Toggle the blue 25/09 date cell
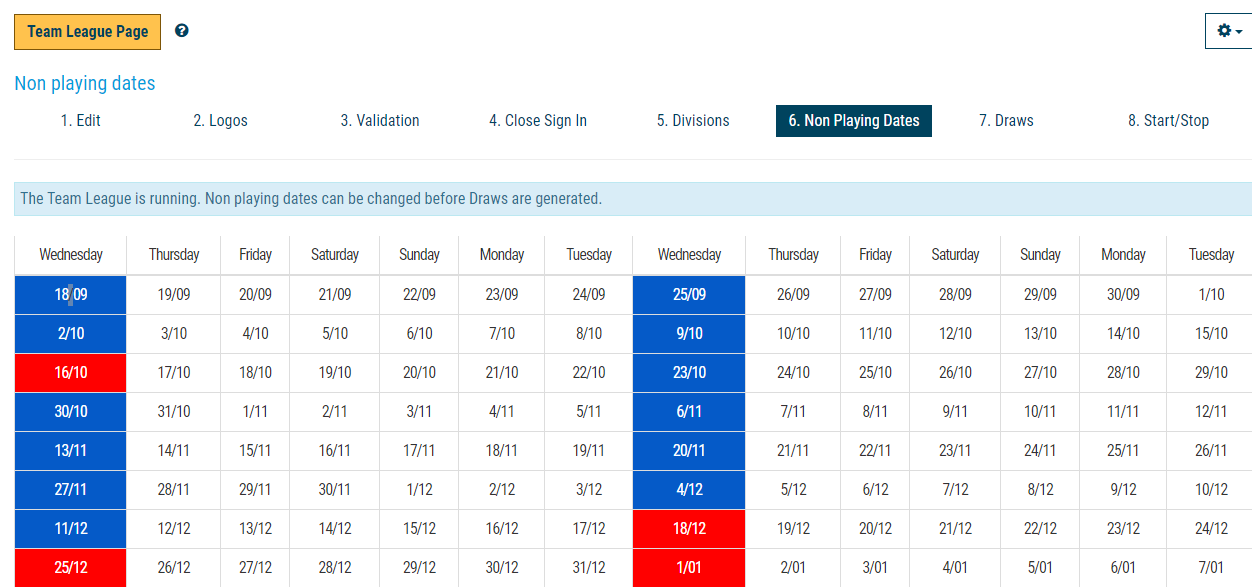The width and height of the screenshot is (1252, 587). pyautogui.click(x=689, y=295)
